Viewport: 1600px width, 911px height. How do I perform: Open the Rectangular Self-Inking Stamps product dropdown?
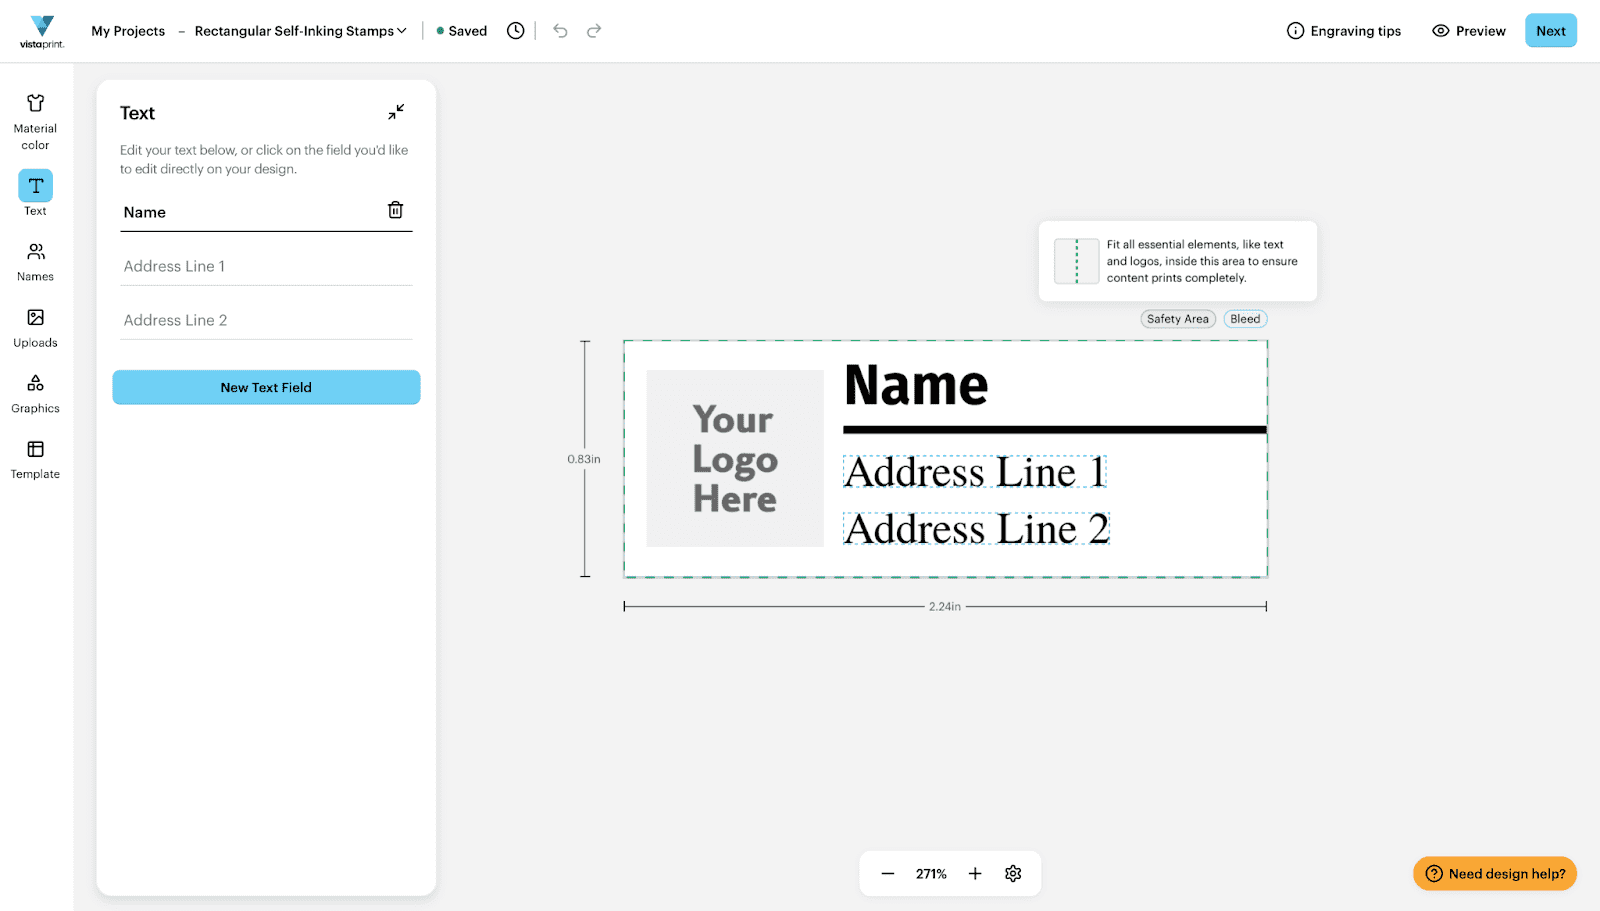pos(299,31)
